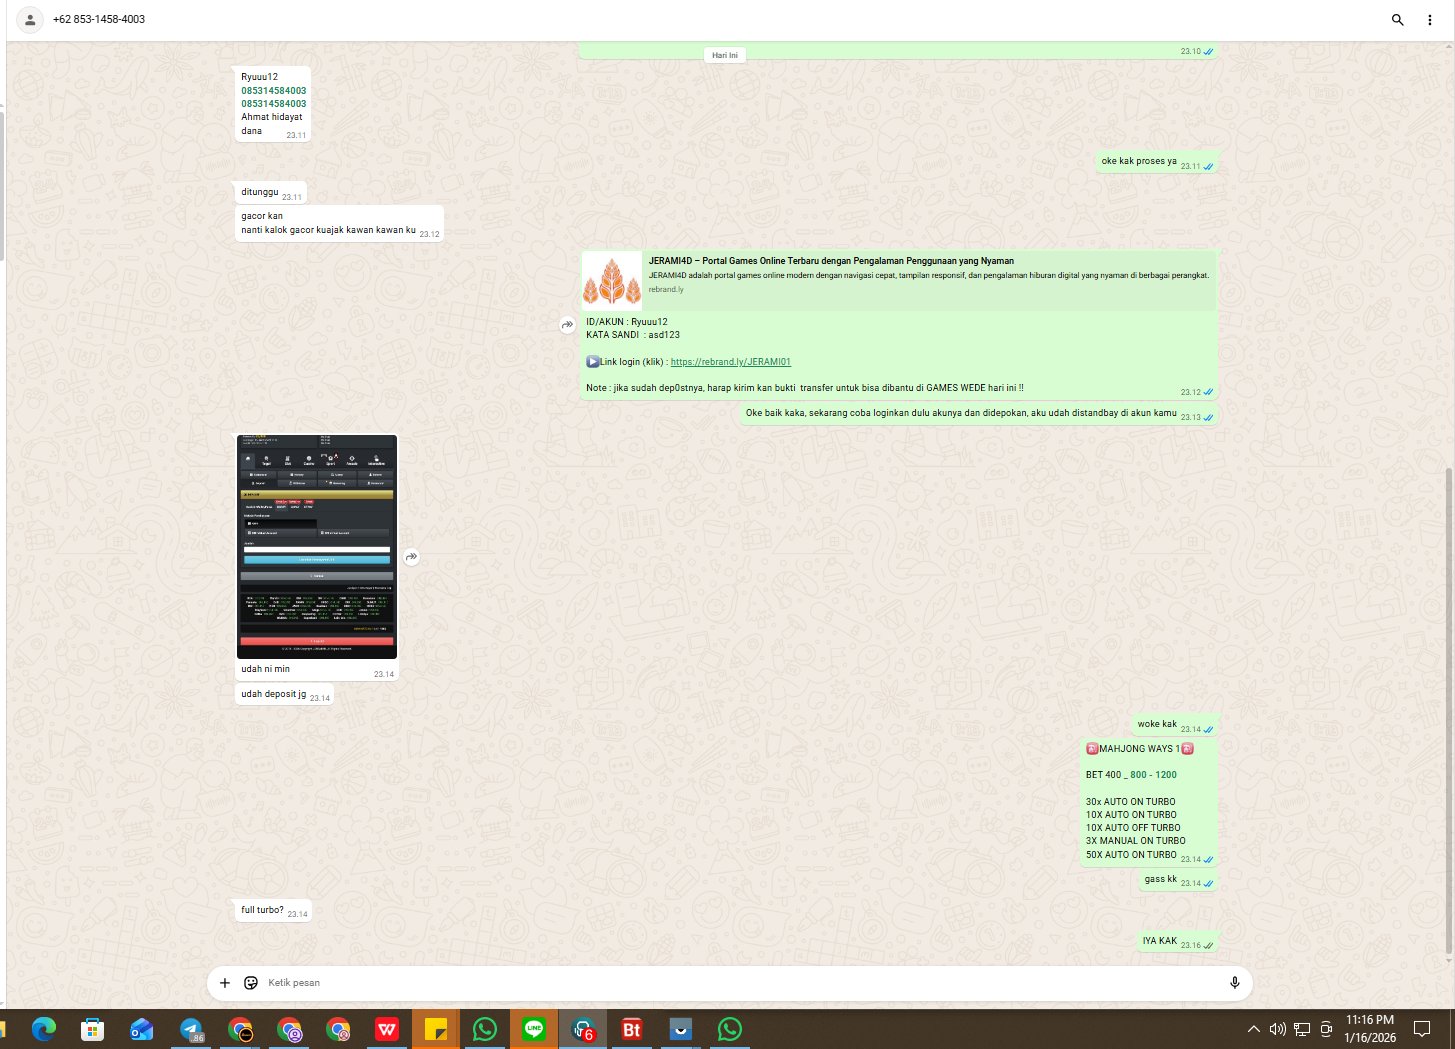Select the 'IYA KAK' message

(1178, 941)
